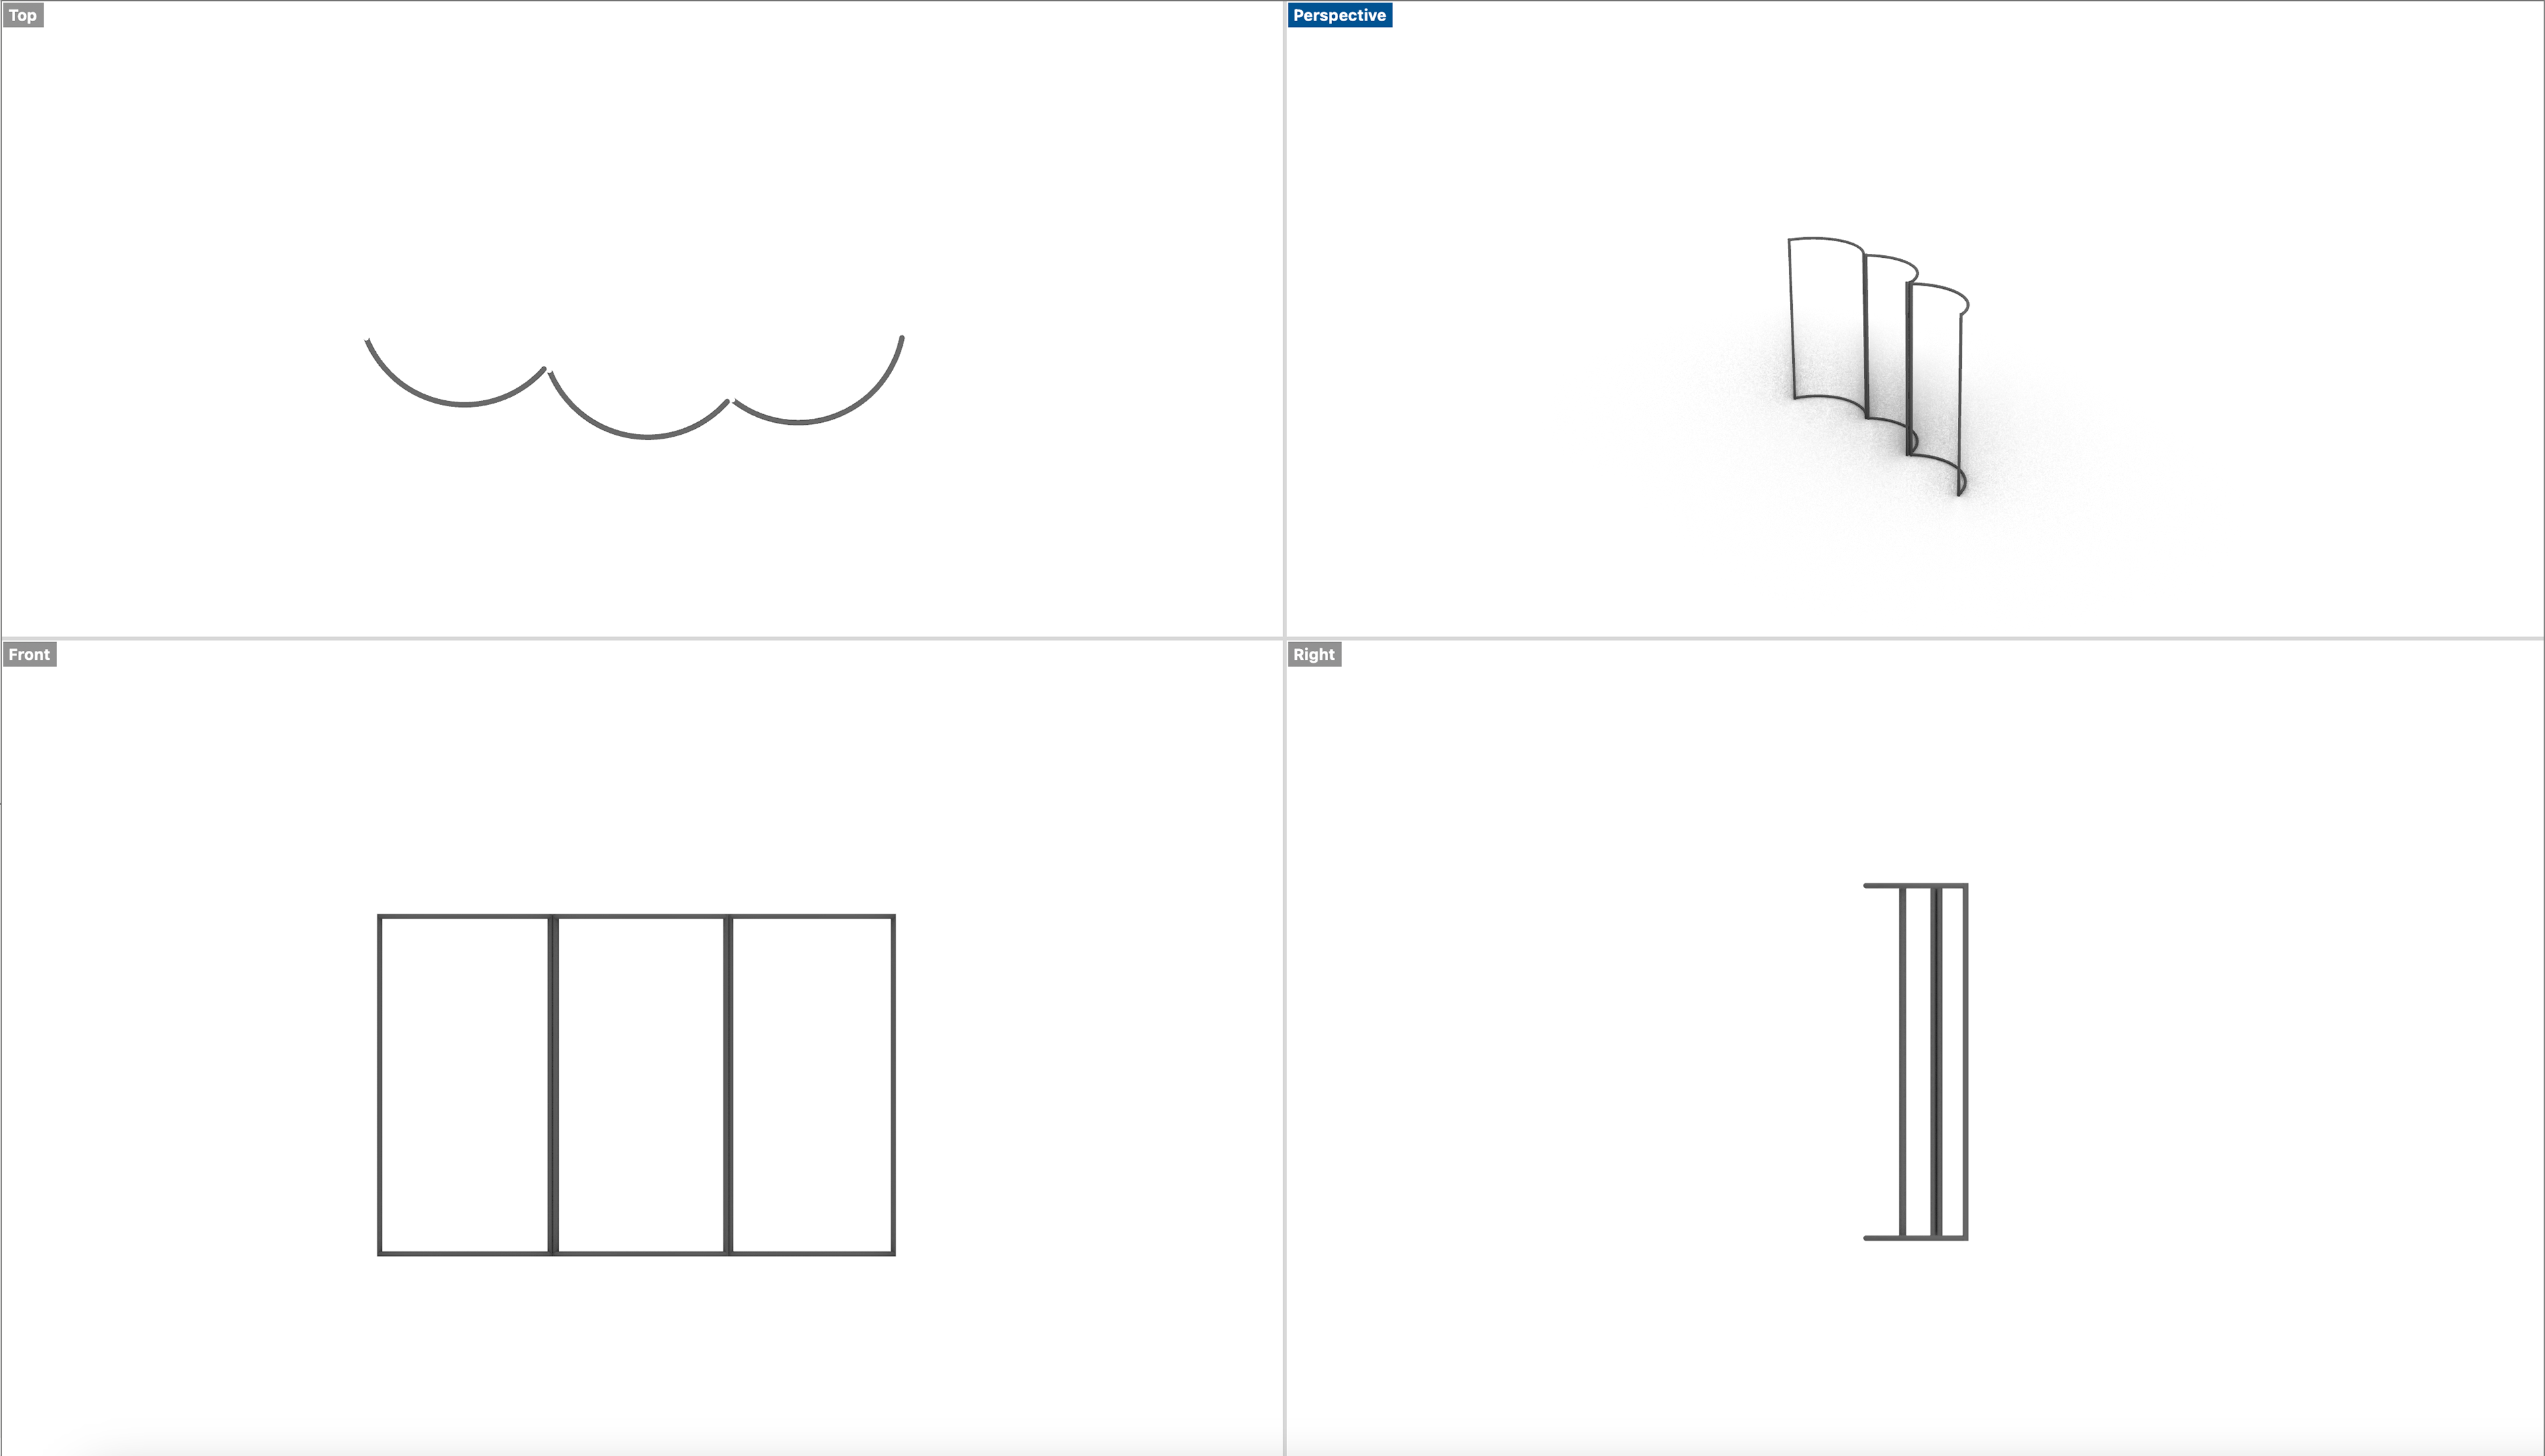The image size is (2545, 1456).
Task: Open the Top viewport label menu
Action: [x=23, y=15]
